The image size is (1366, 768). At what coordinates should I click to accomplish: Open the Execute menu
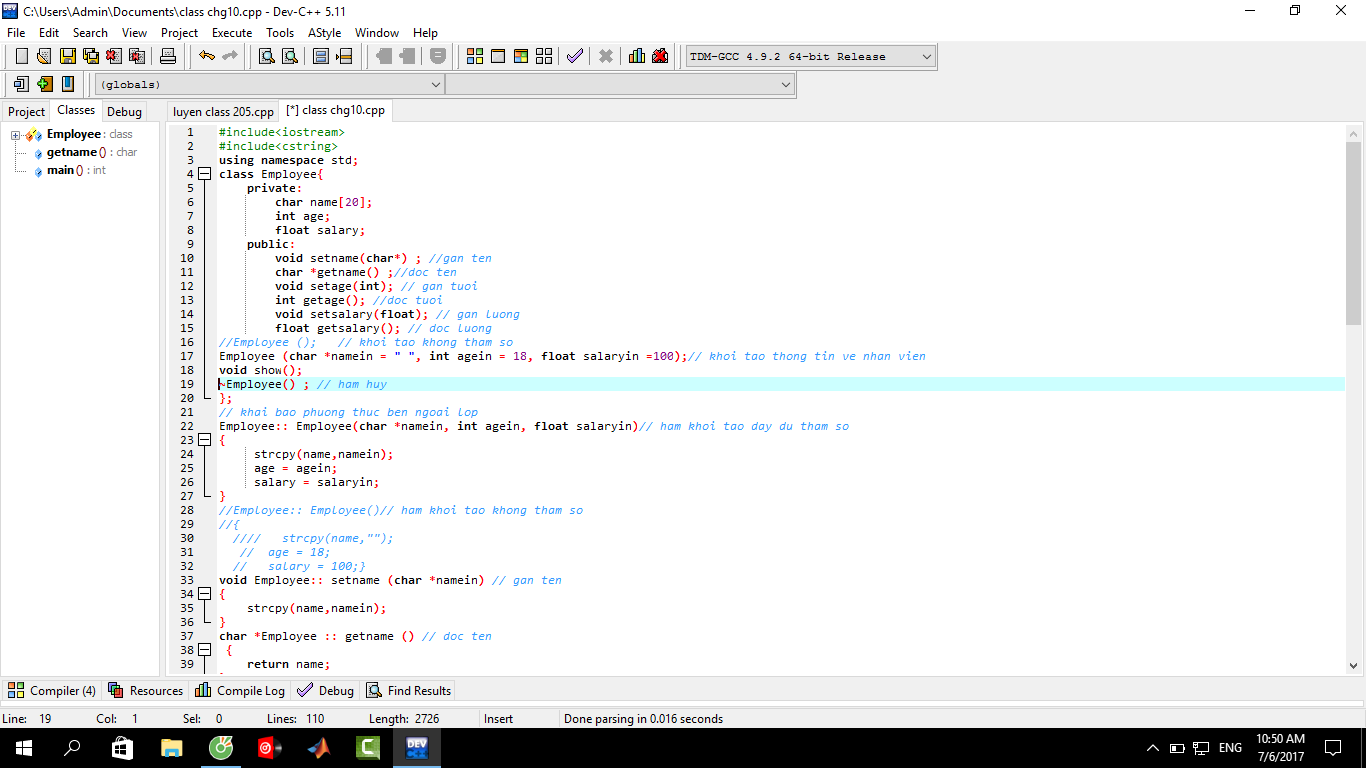[231, 33]
